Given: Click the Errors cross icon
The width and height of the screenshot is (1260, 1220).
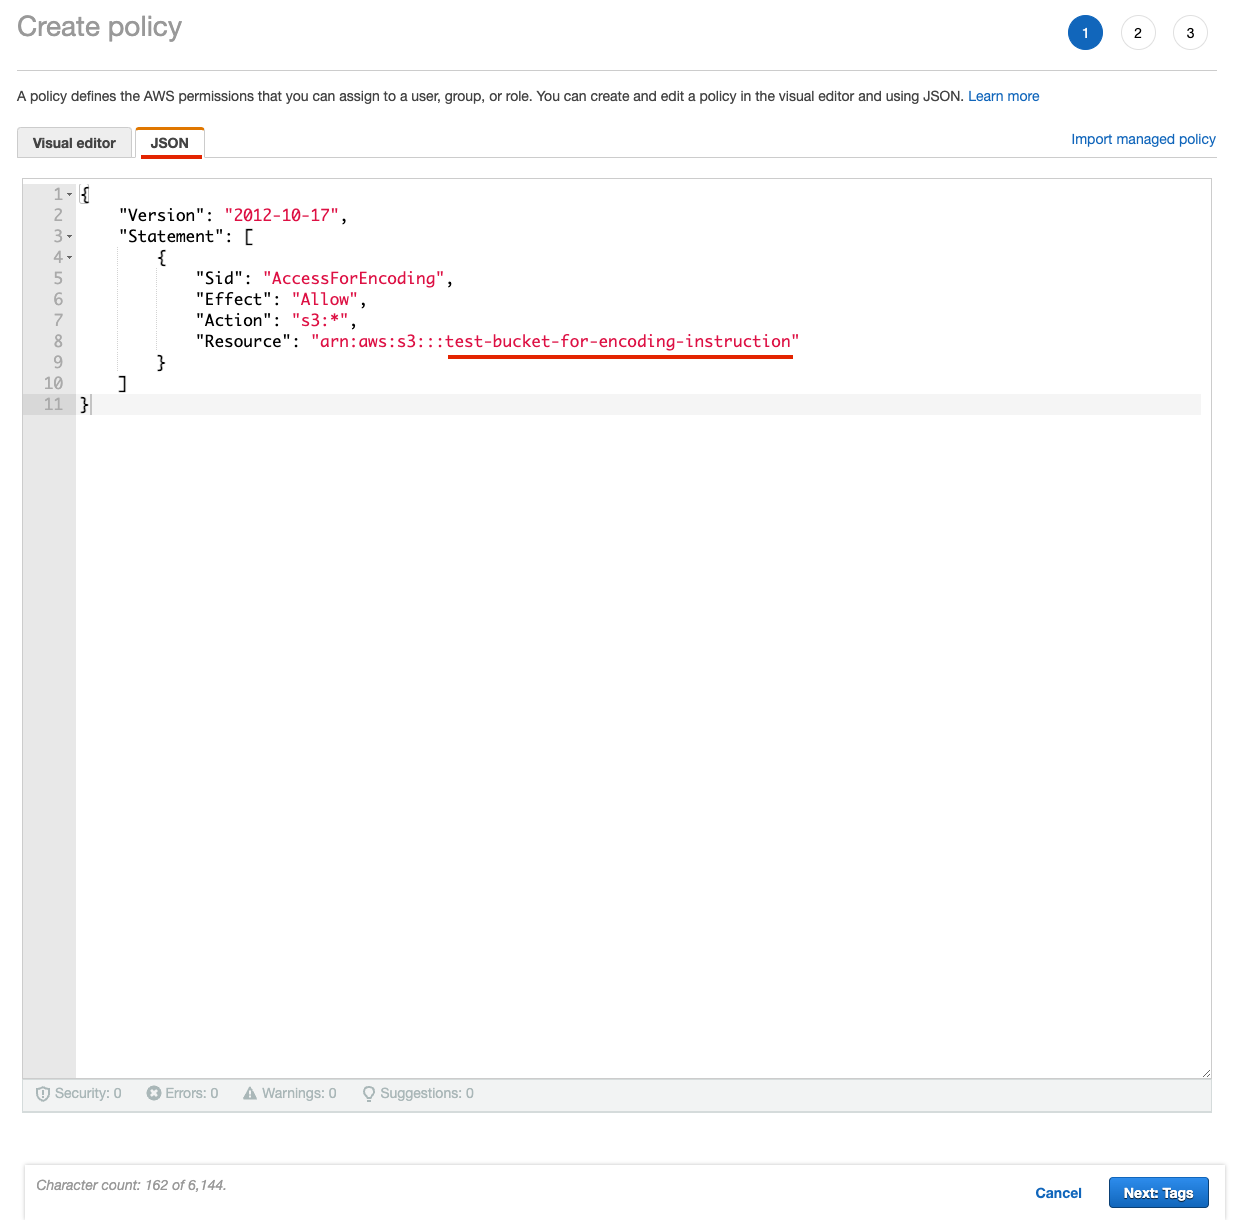Looking at the screenshot, I should pyautogui.click(x=153, y=1093).
